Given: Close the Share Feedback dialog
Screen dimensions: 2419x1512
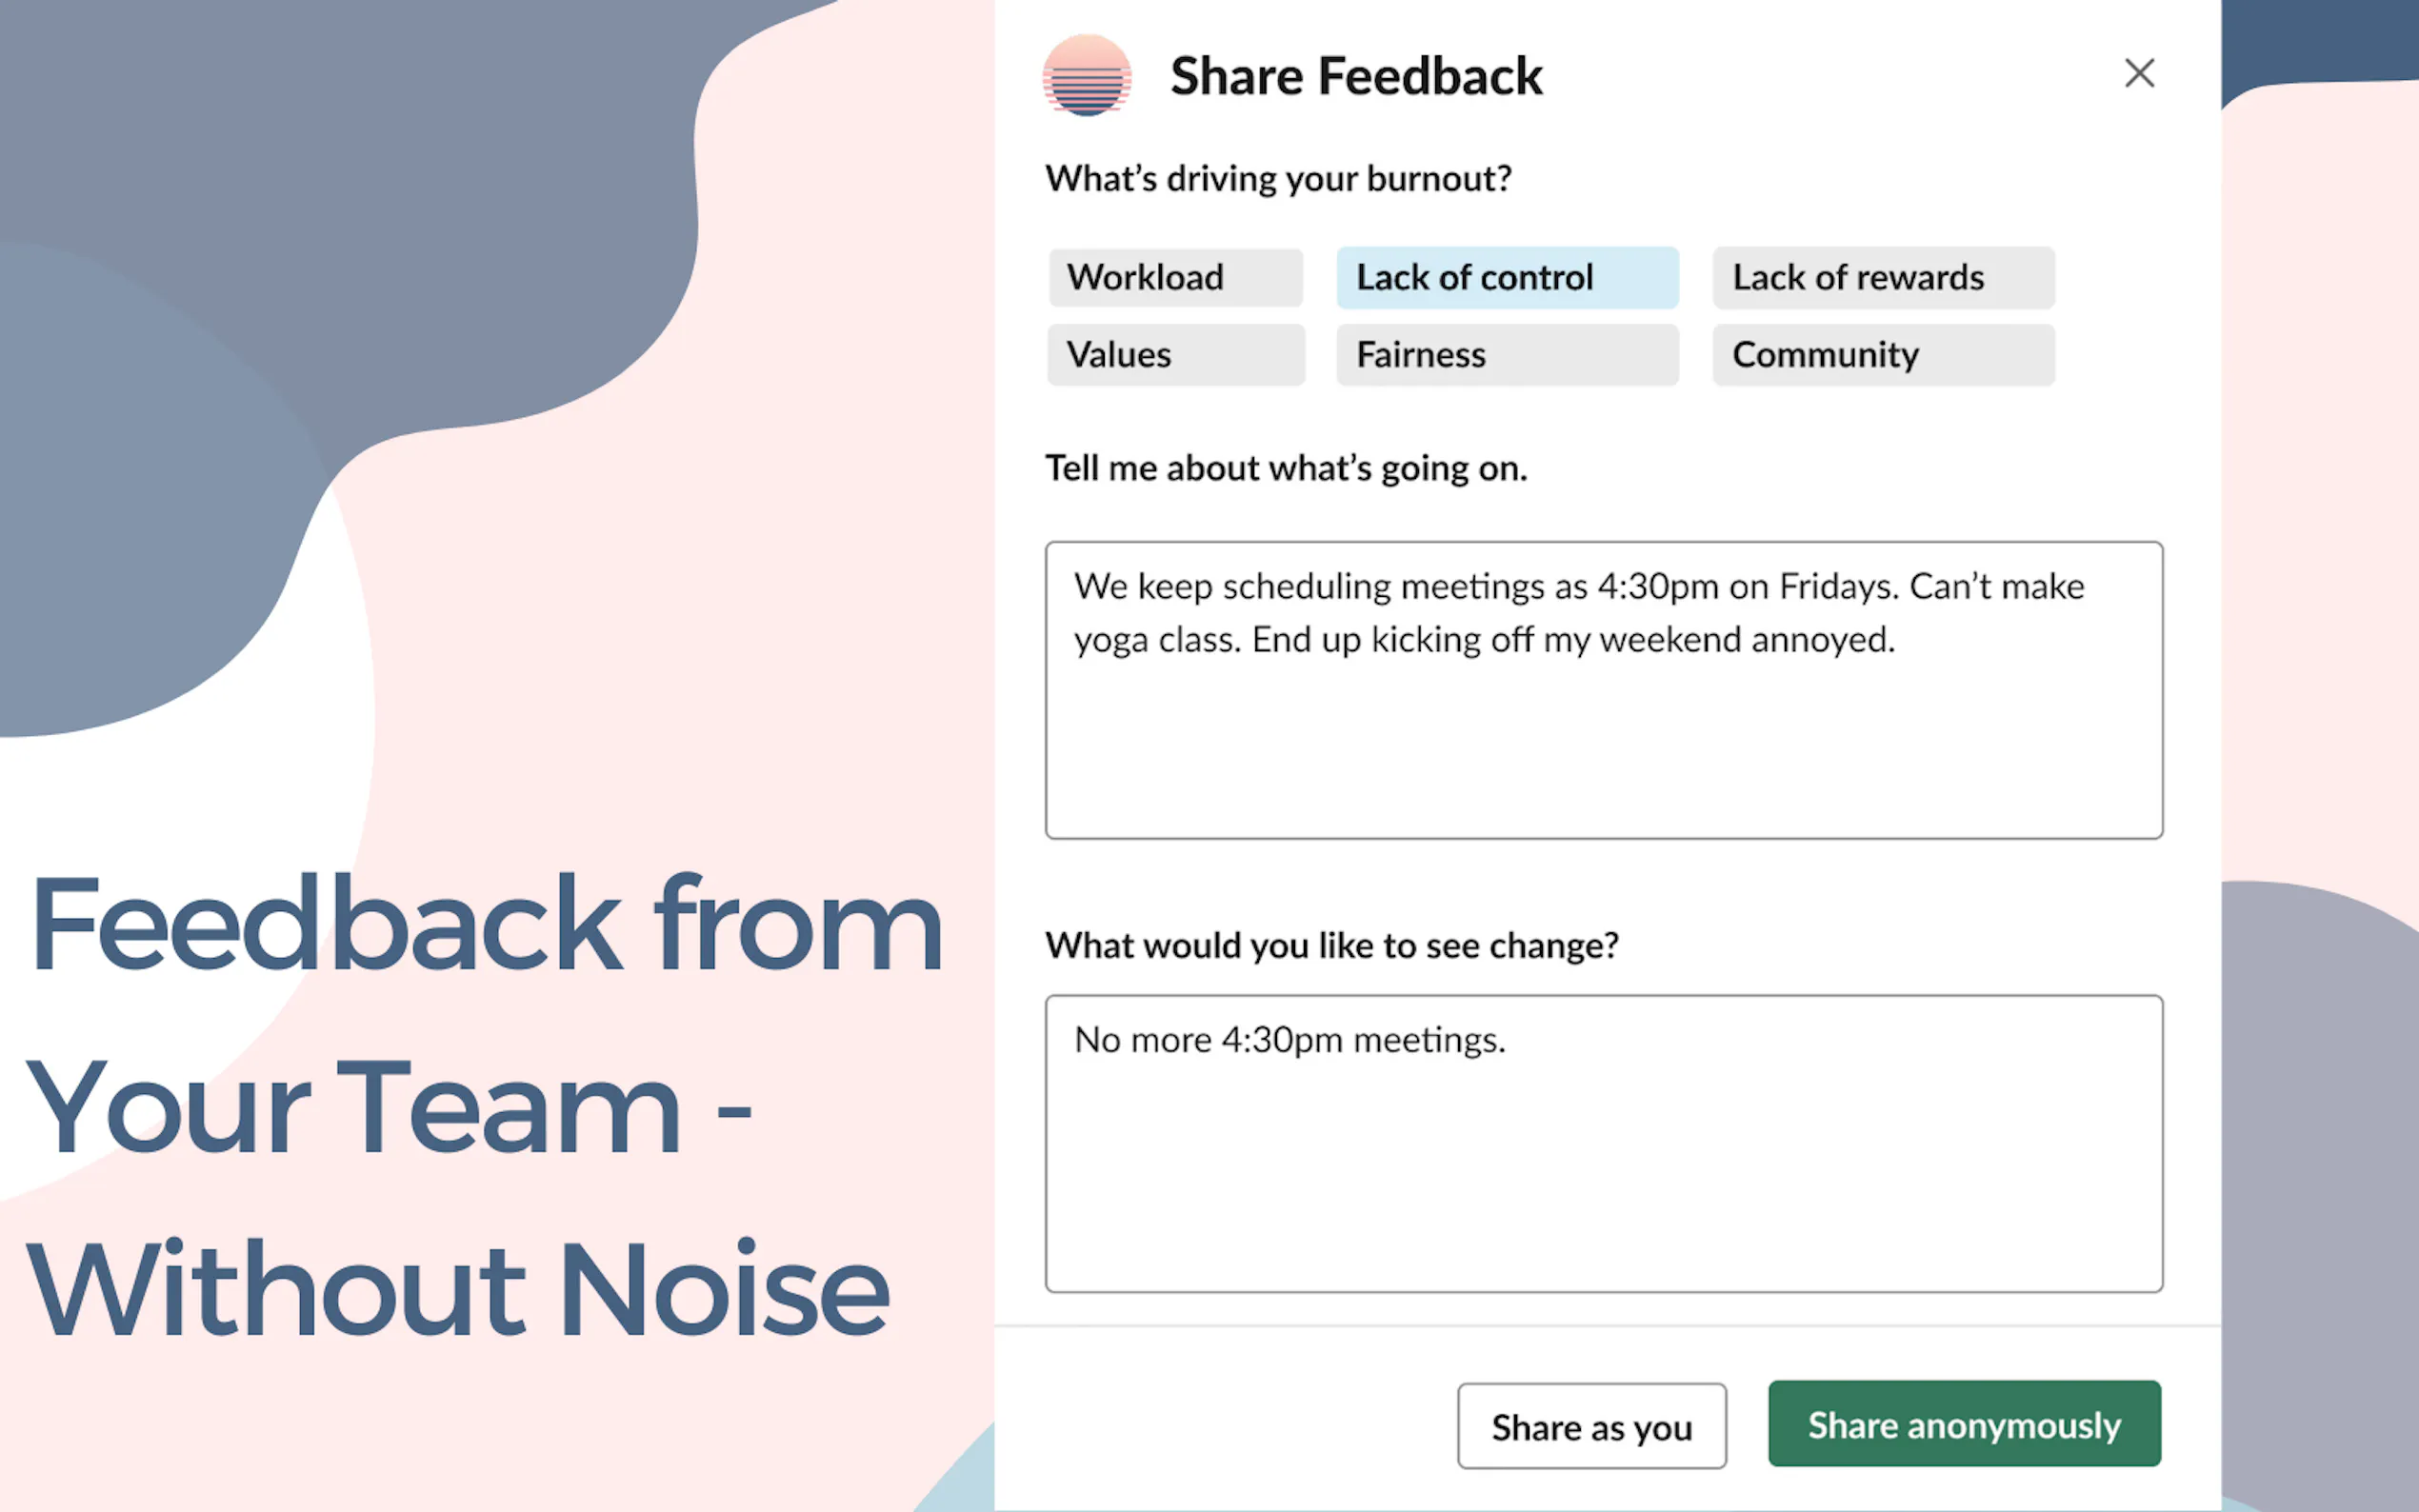Looking at the screenshot, I should (2139, 73).
